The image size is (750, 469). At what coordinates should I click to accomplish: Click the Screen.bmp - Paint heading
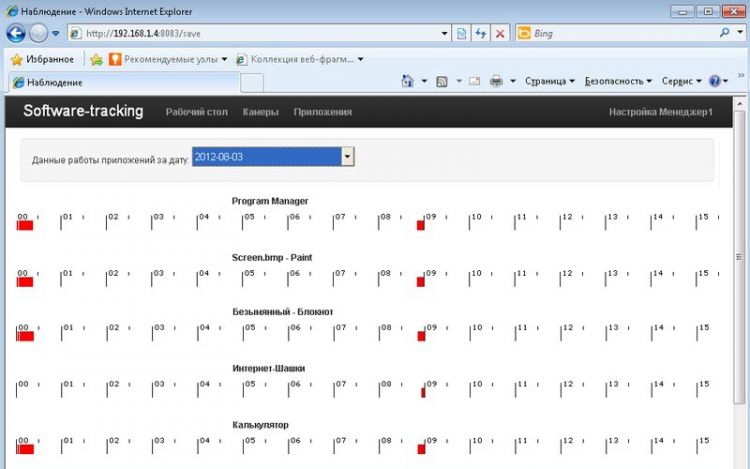pyautogui.click(x=272, y=258)
